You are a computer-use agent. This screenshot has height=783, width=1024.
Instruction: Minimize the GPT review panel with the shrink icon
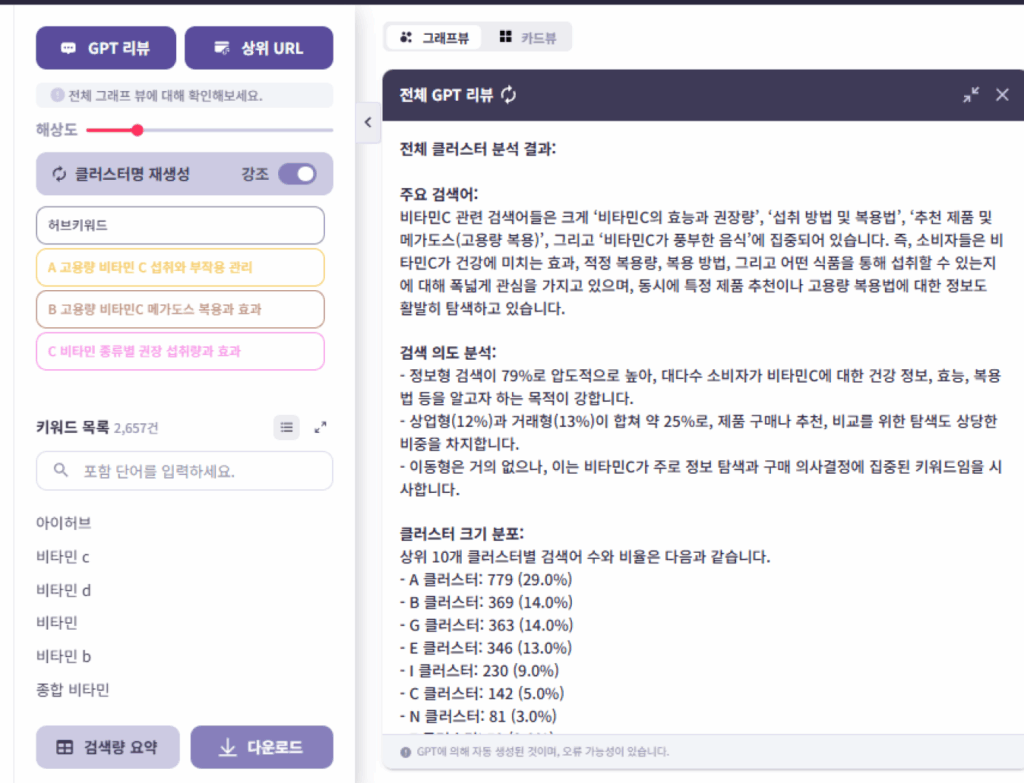pos(971,95)
